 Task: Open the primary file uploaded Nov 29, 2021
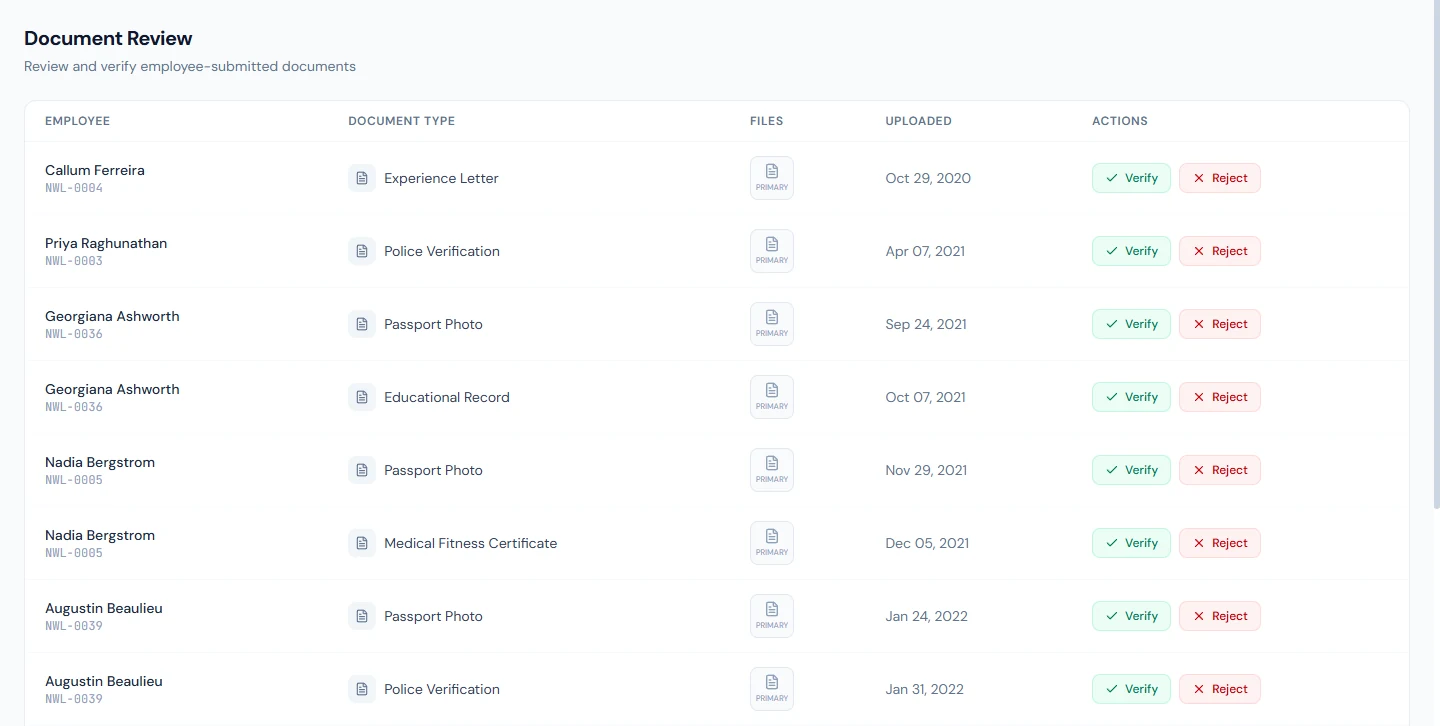pyautogui.click(x=772, y=470)
